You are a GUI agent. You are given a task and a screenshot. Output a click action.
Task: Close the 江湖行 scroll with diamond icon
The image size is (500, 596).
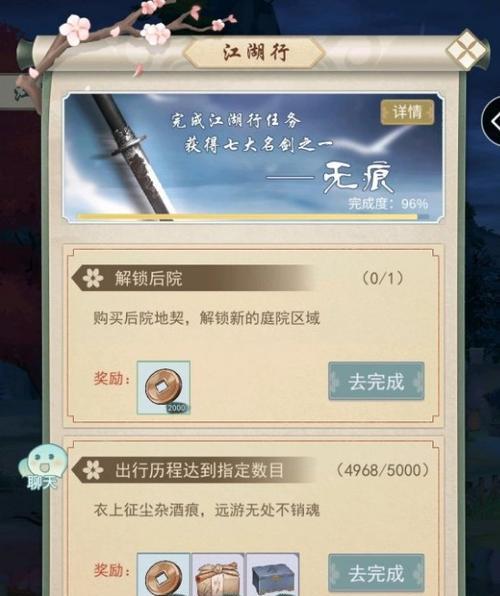tap(467, 50)
